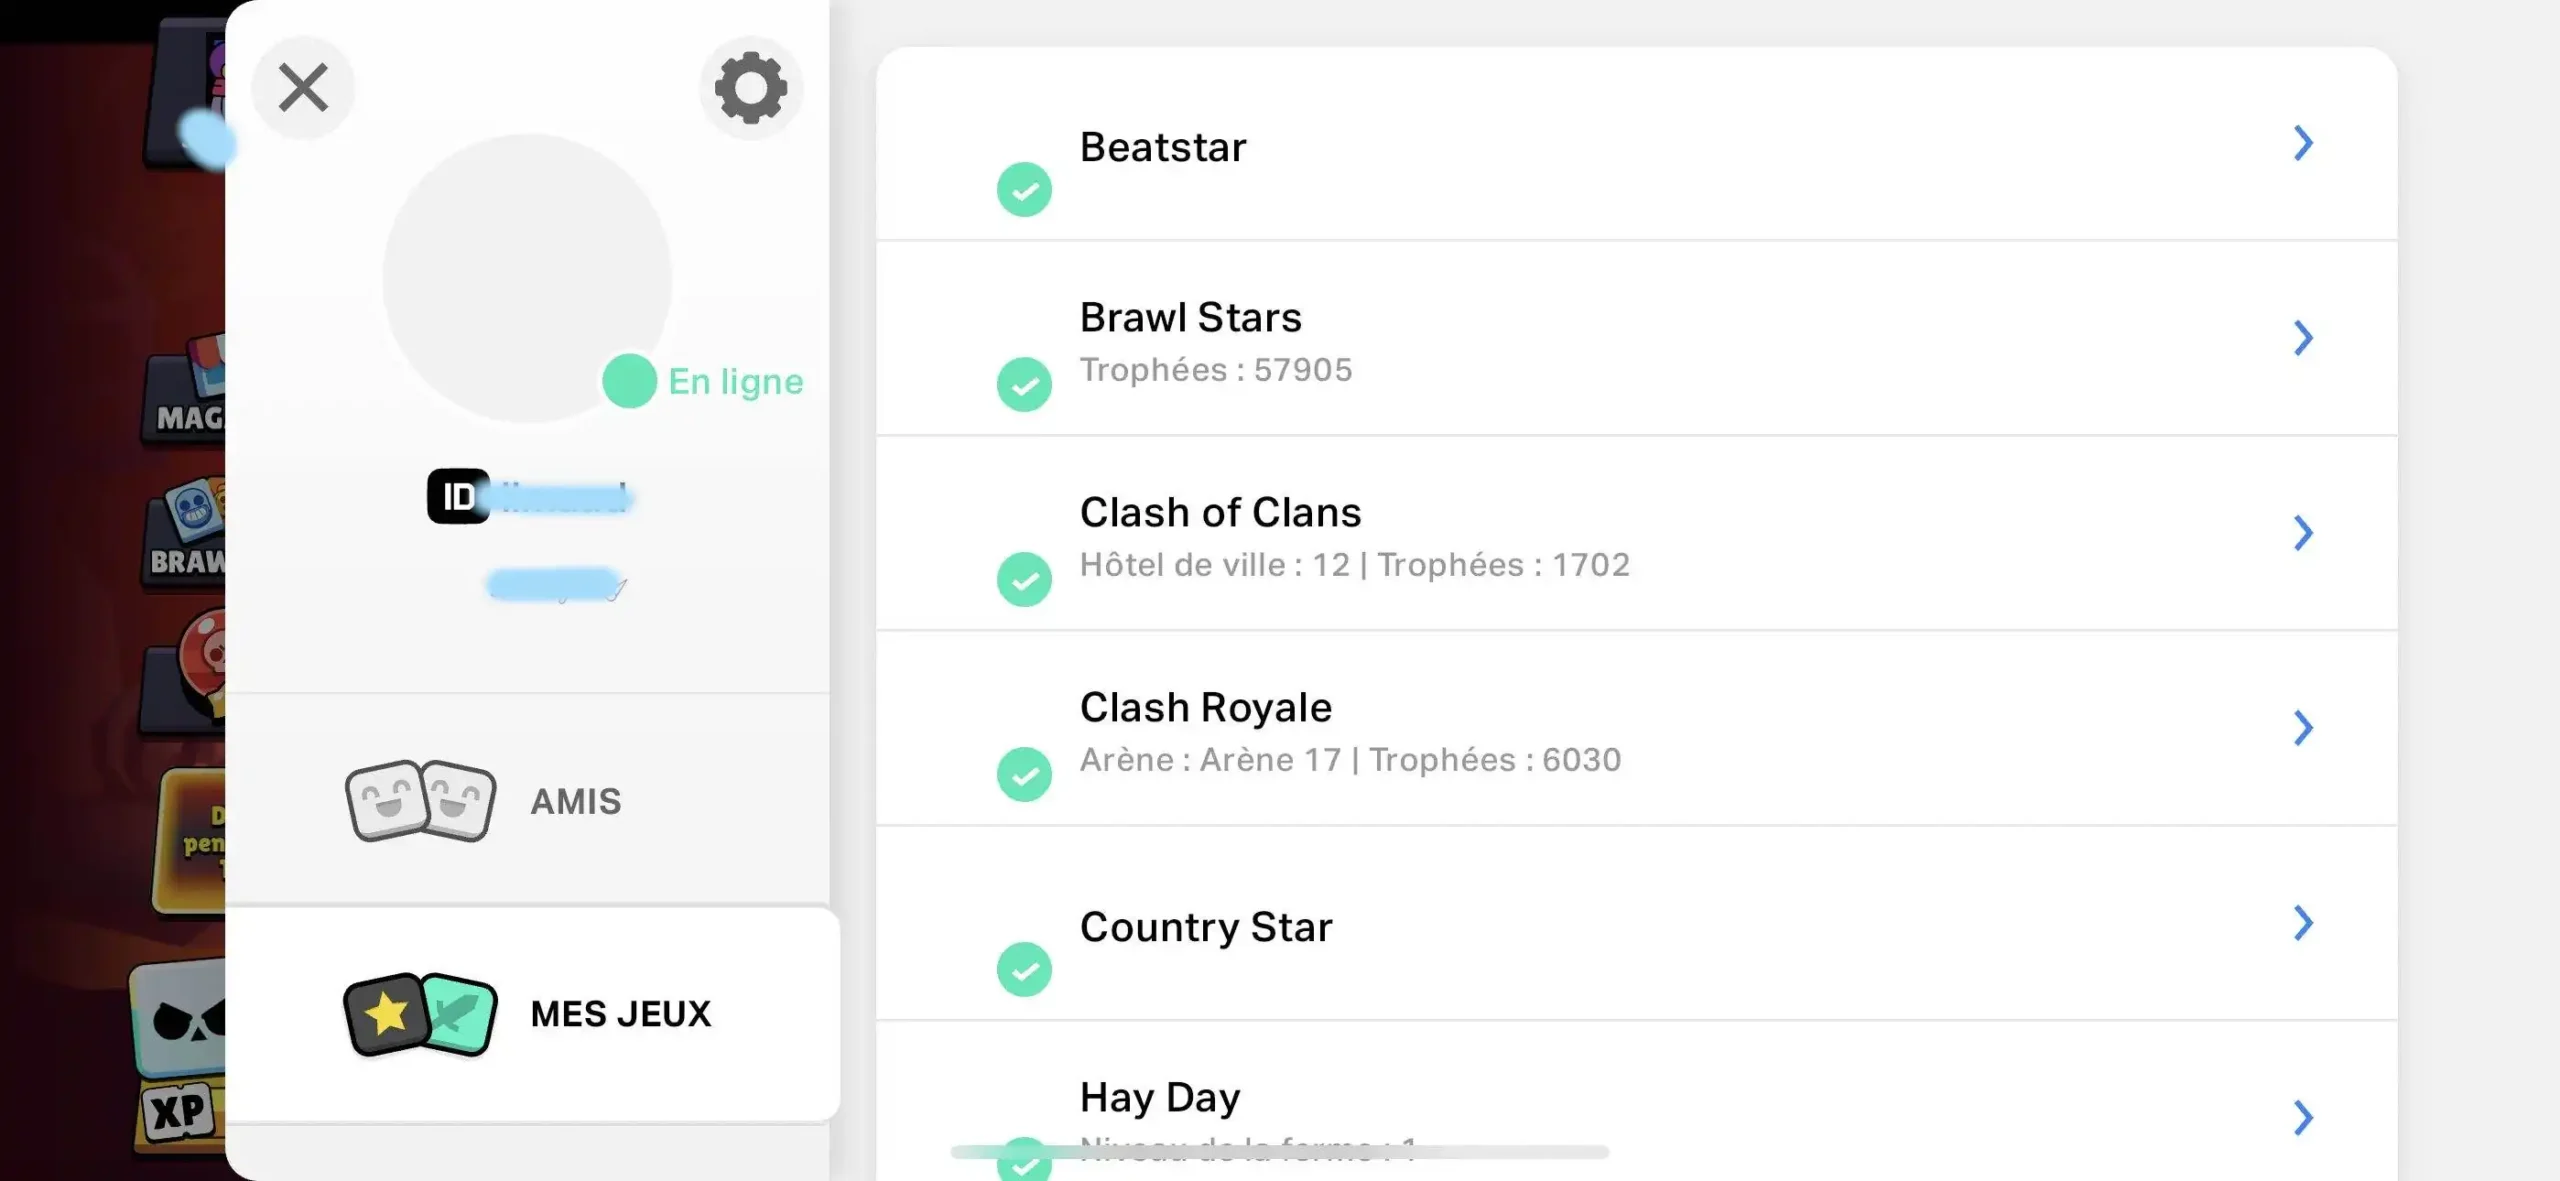
Task: Open the Clash Royale game entry
Action: point(1637,728)
